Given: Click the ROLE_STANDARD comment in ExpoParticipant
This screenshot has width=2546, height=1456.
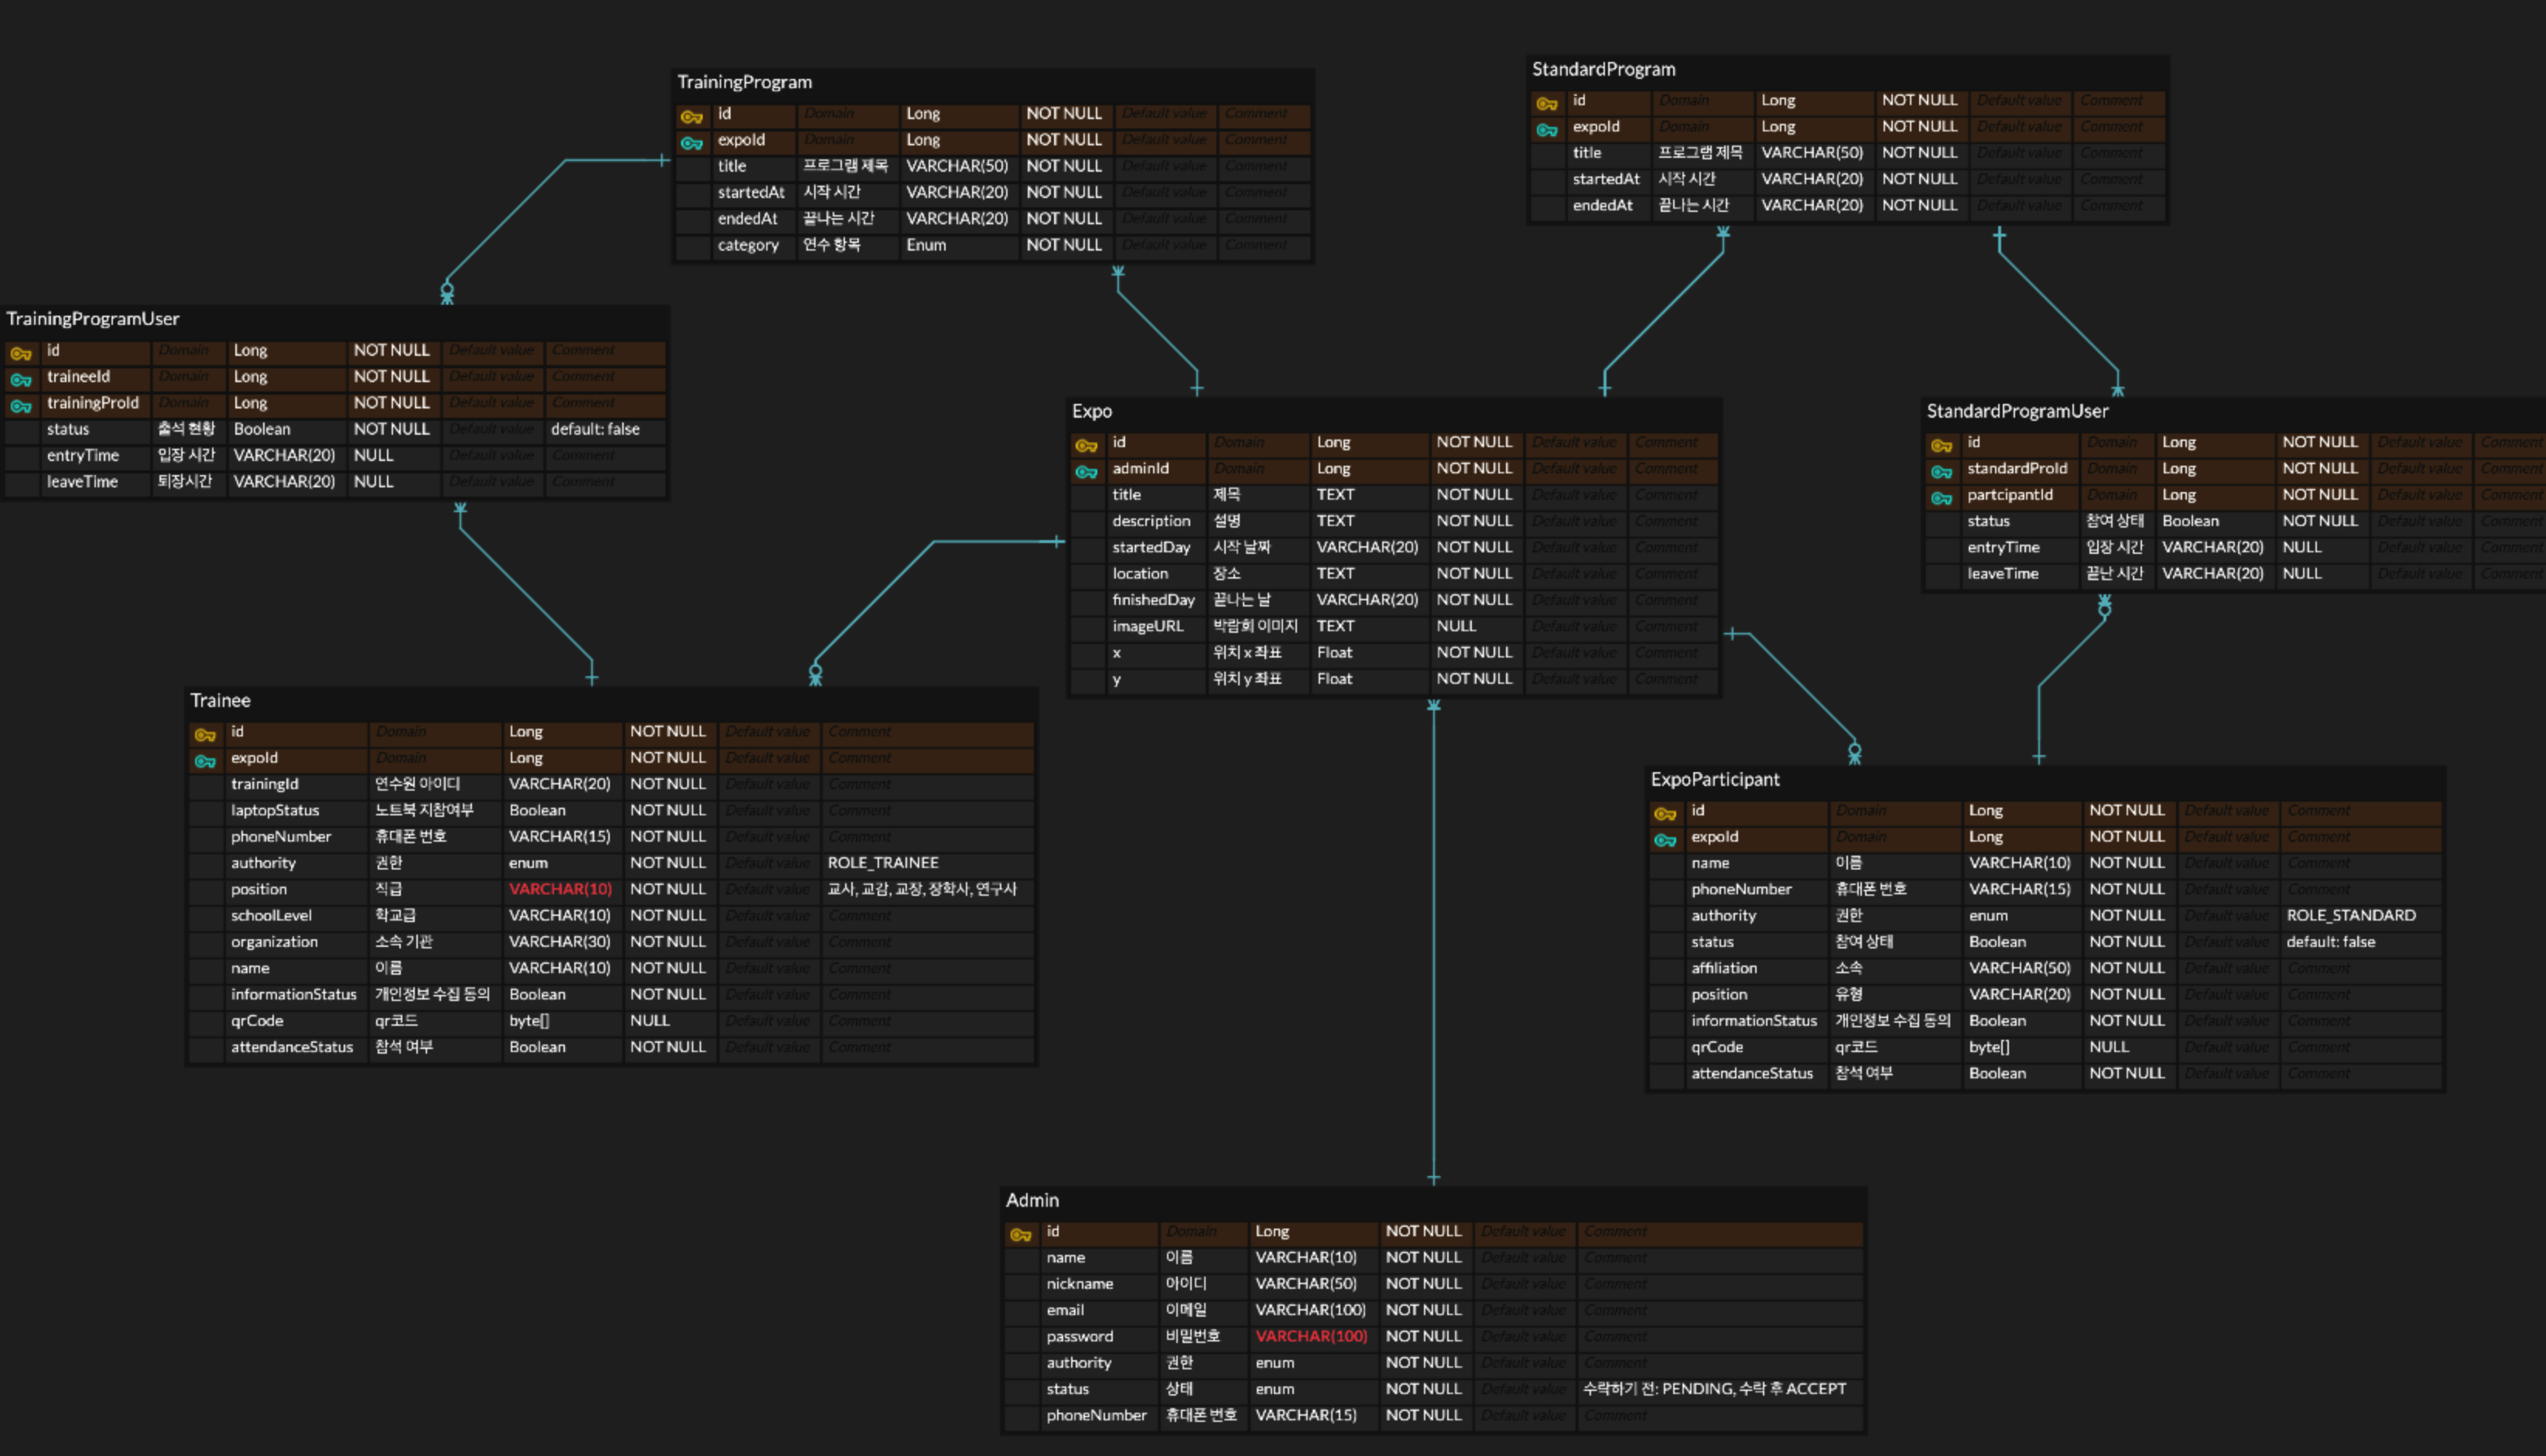Looking at the screenshot, I should [2350, 915].
